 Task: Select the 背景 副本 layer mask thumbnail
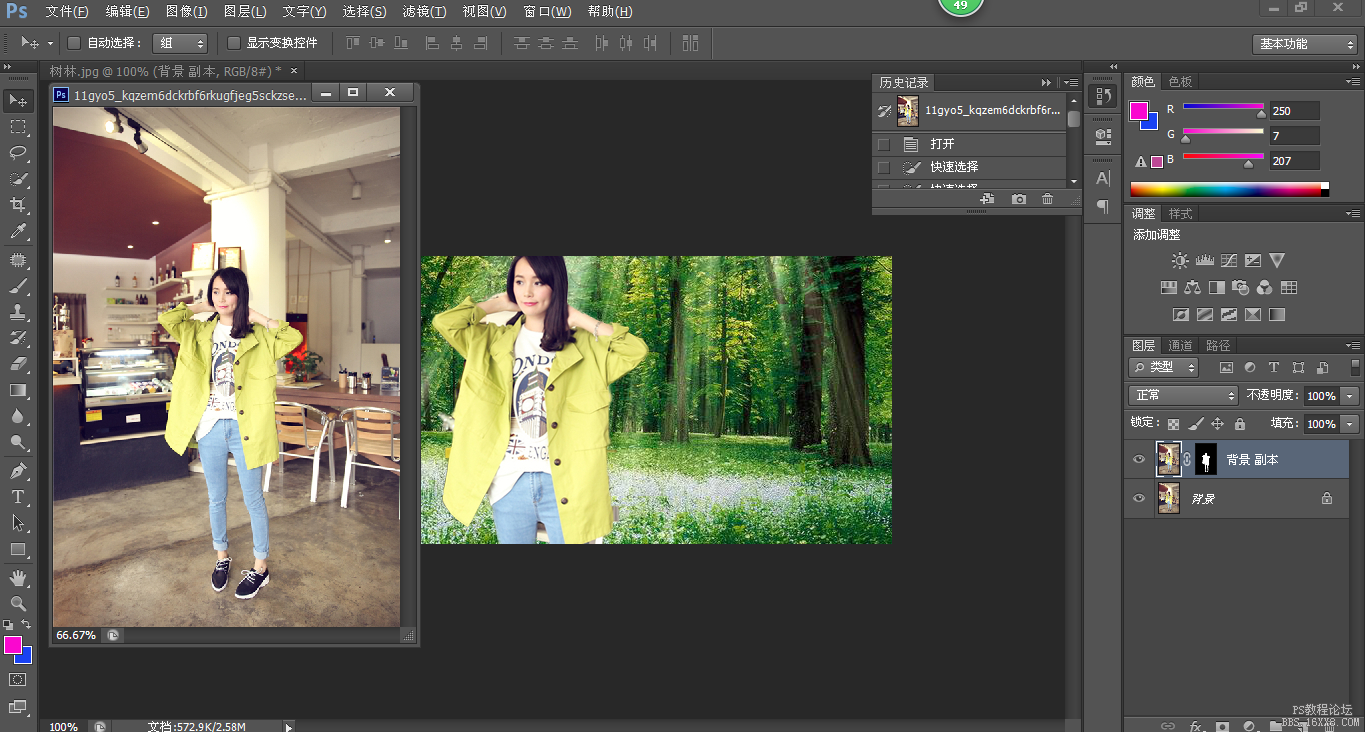pyautogui.click(x=1206, y=459)
